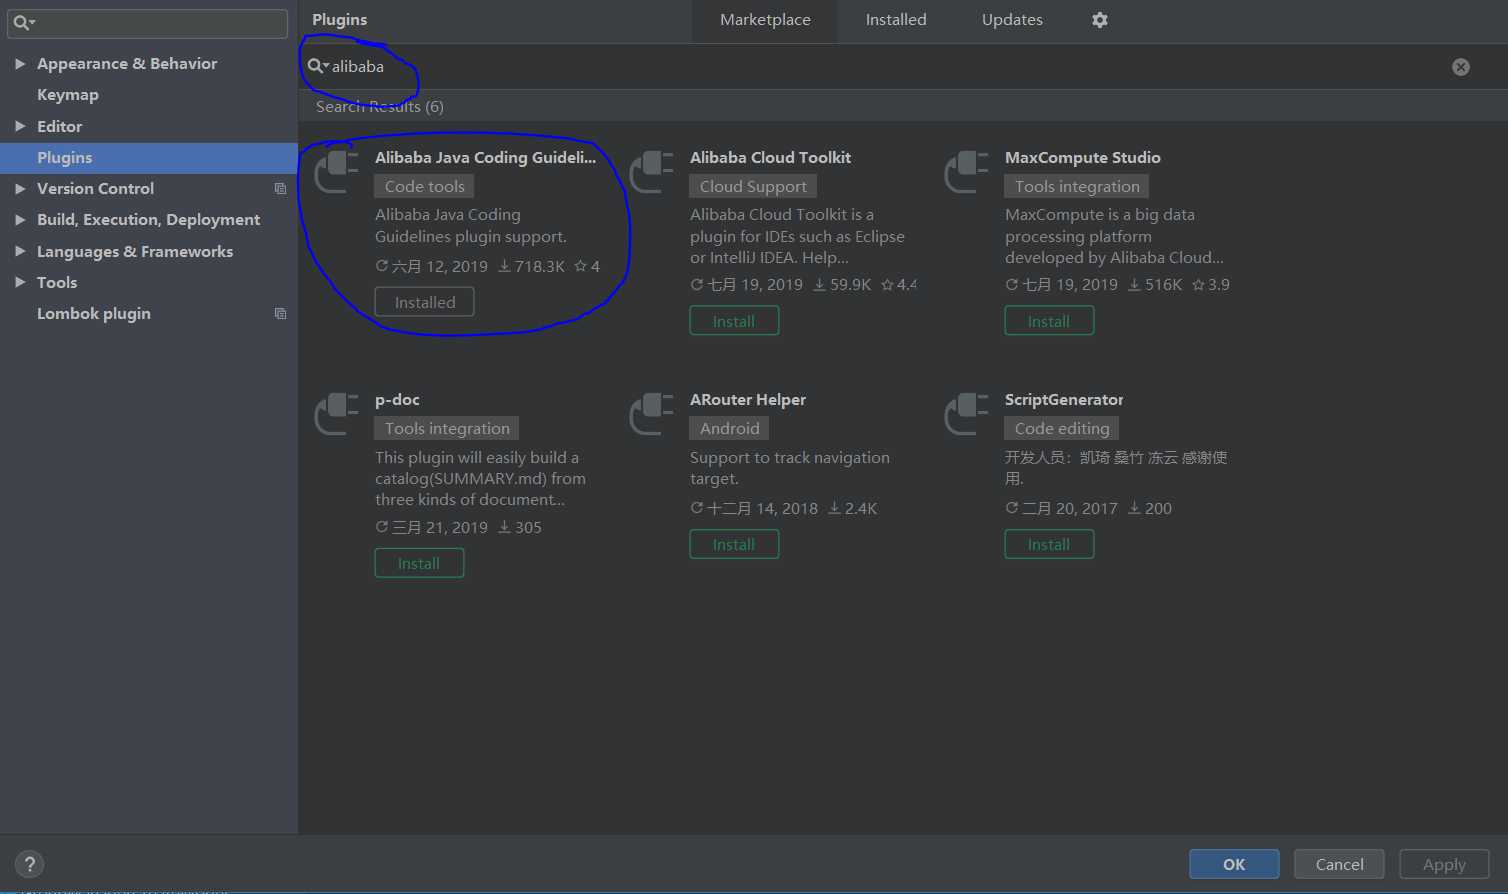
Task: Open MaxCompute Studio plugin title
Action: click(1083, 157)
